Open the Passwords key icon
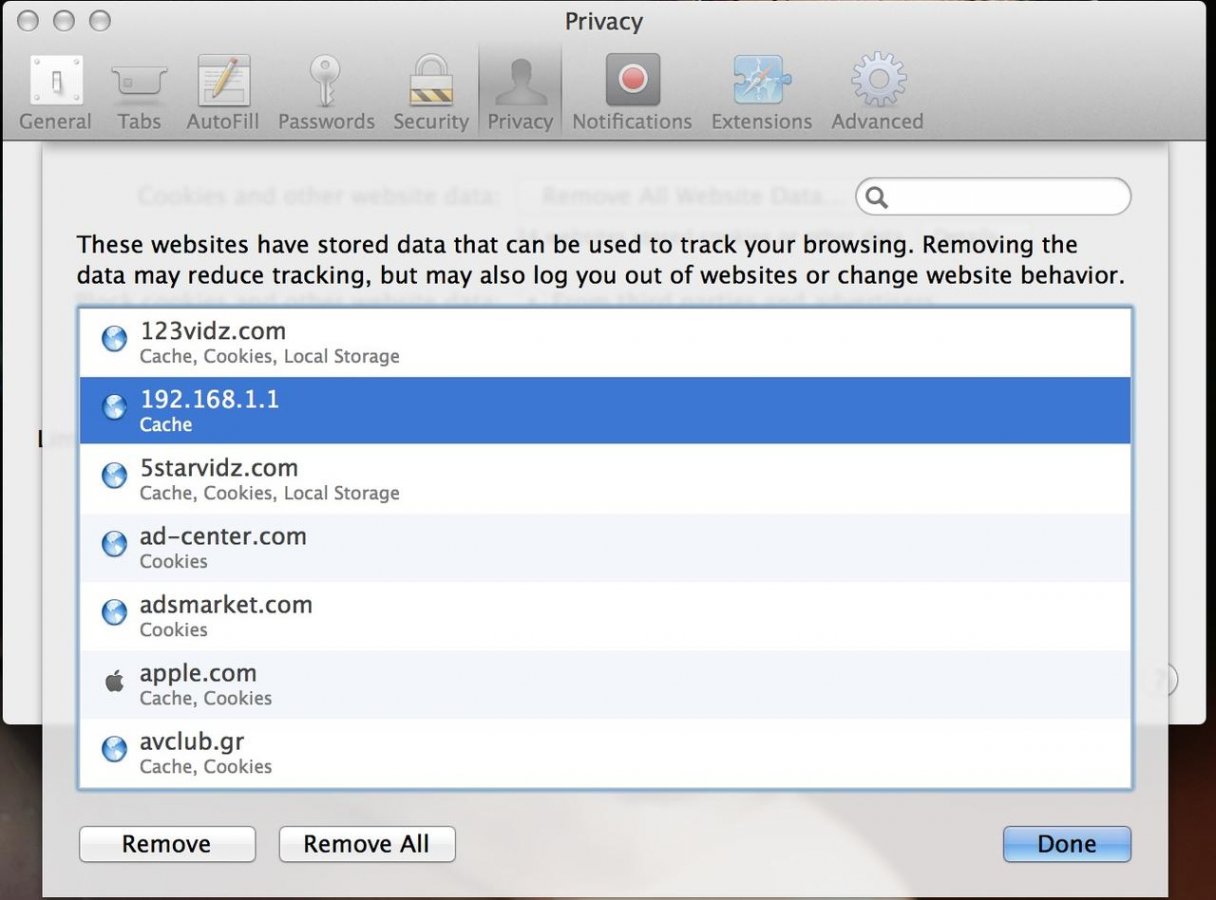The height and width of the screenshot is (900, 1216). coord(326,94)
